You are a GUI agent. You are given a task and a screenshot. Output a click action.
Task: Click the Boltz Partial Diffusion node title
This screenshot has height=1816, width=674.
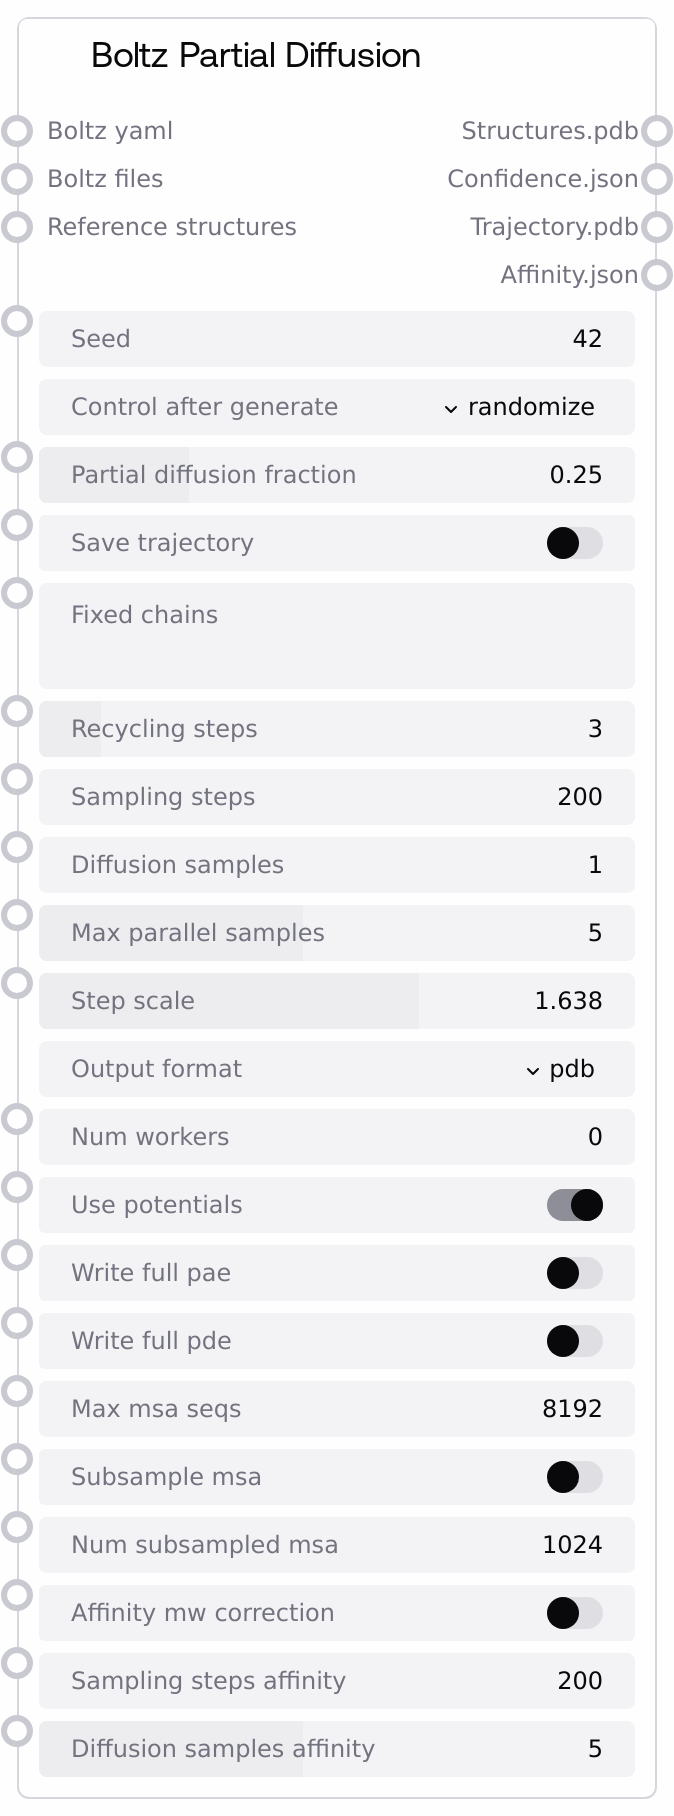point(255,55)
